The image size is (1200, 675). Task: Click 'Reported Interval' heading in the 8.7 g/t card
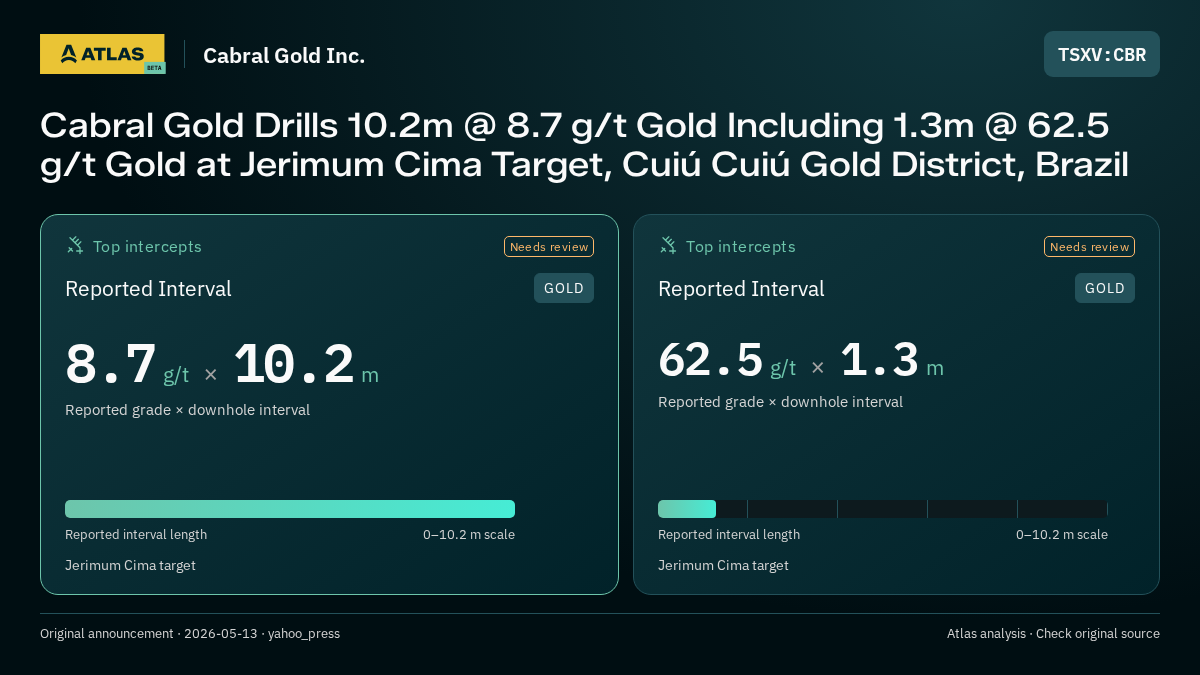(148, 289)
